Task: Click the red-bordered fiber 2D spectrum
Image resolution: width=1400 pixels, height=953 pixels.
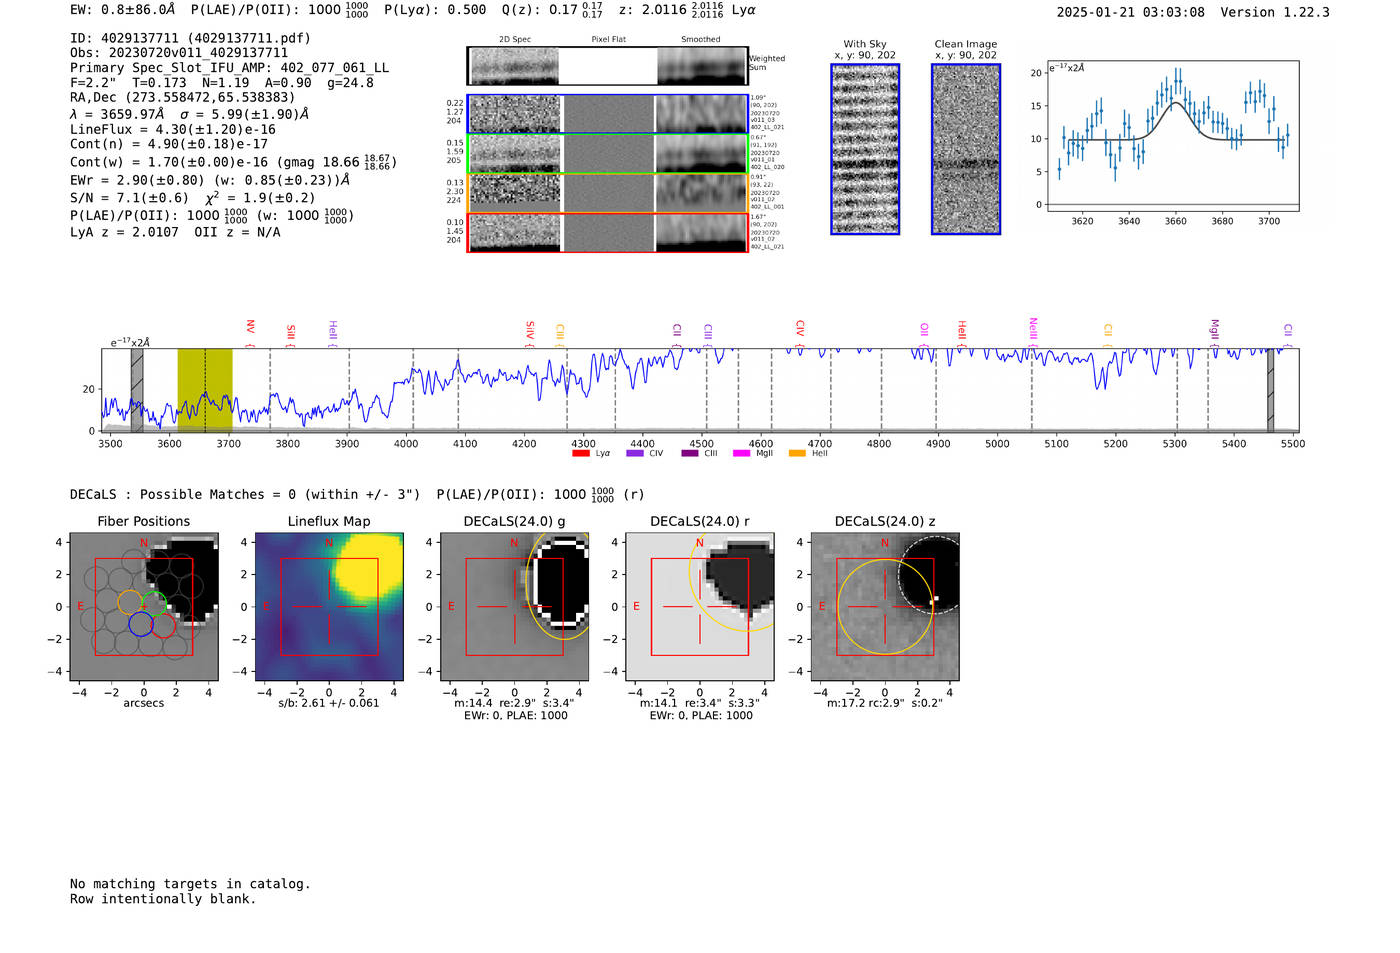Action: coord(515,233)
